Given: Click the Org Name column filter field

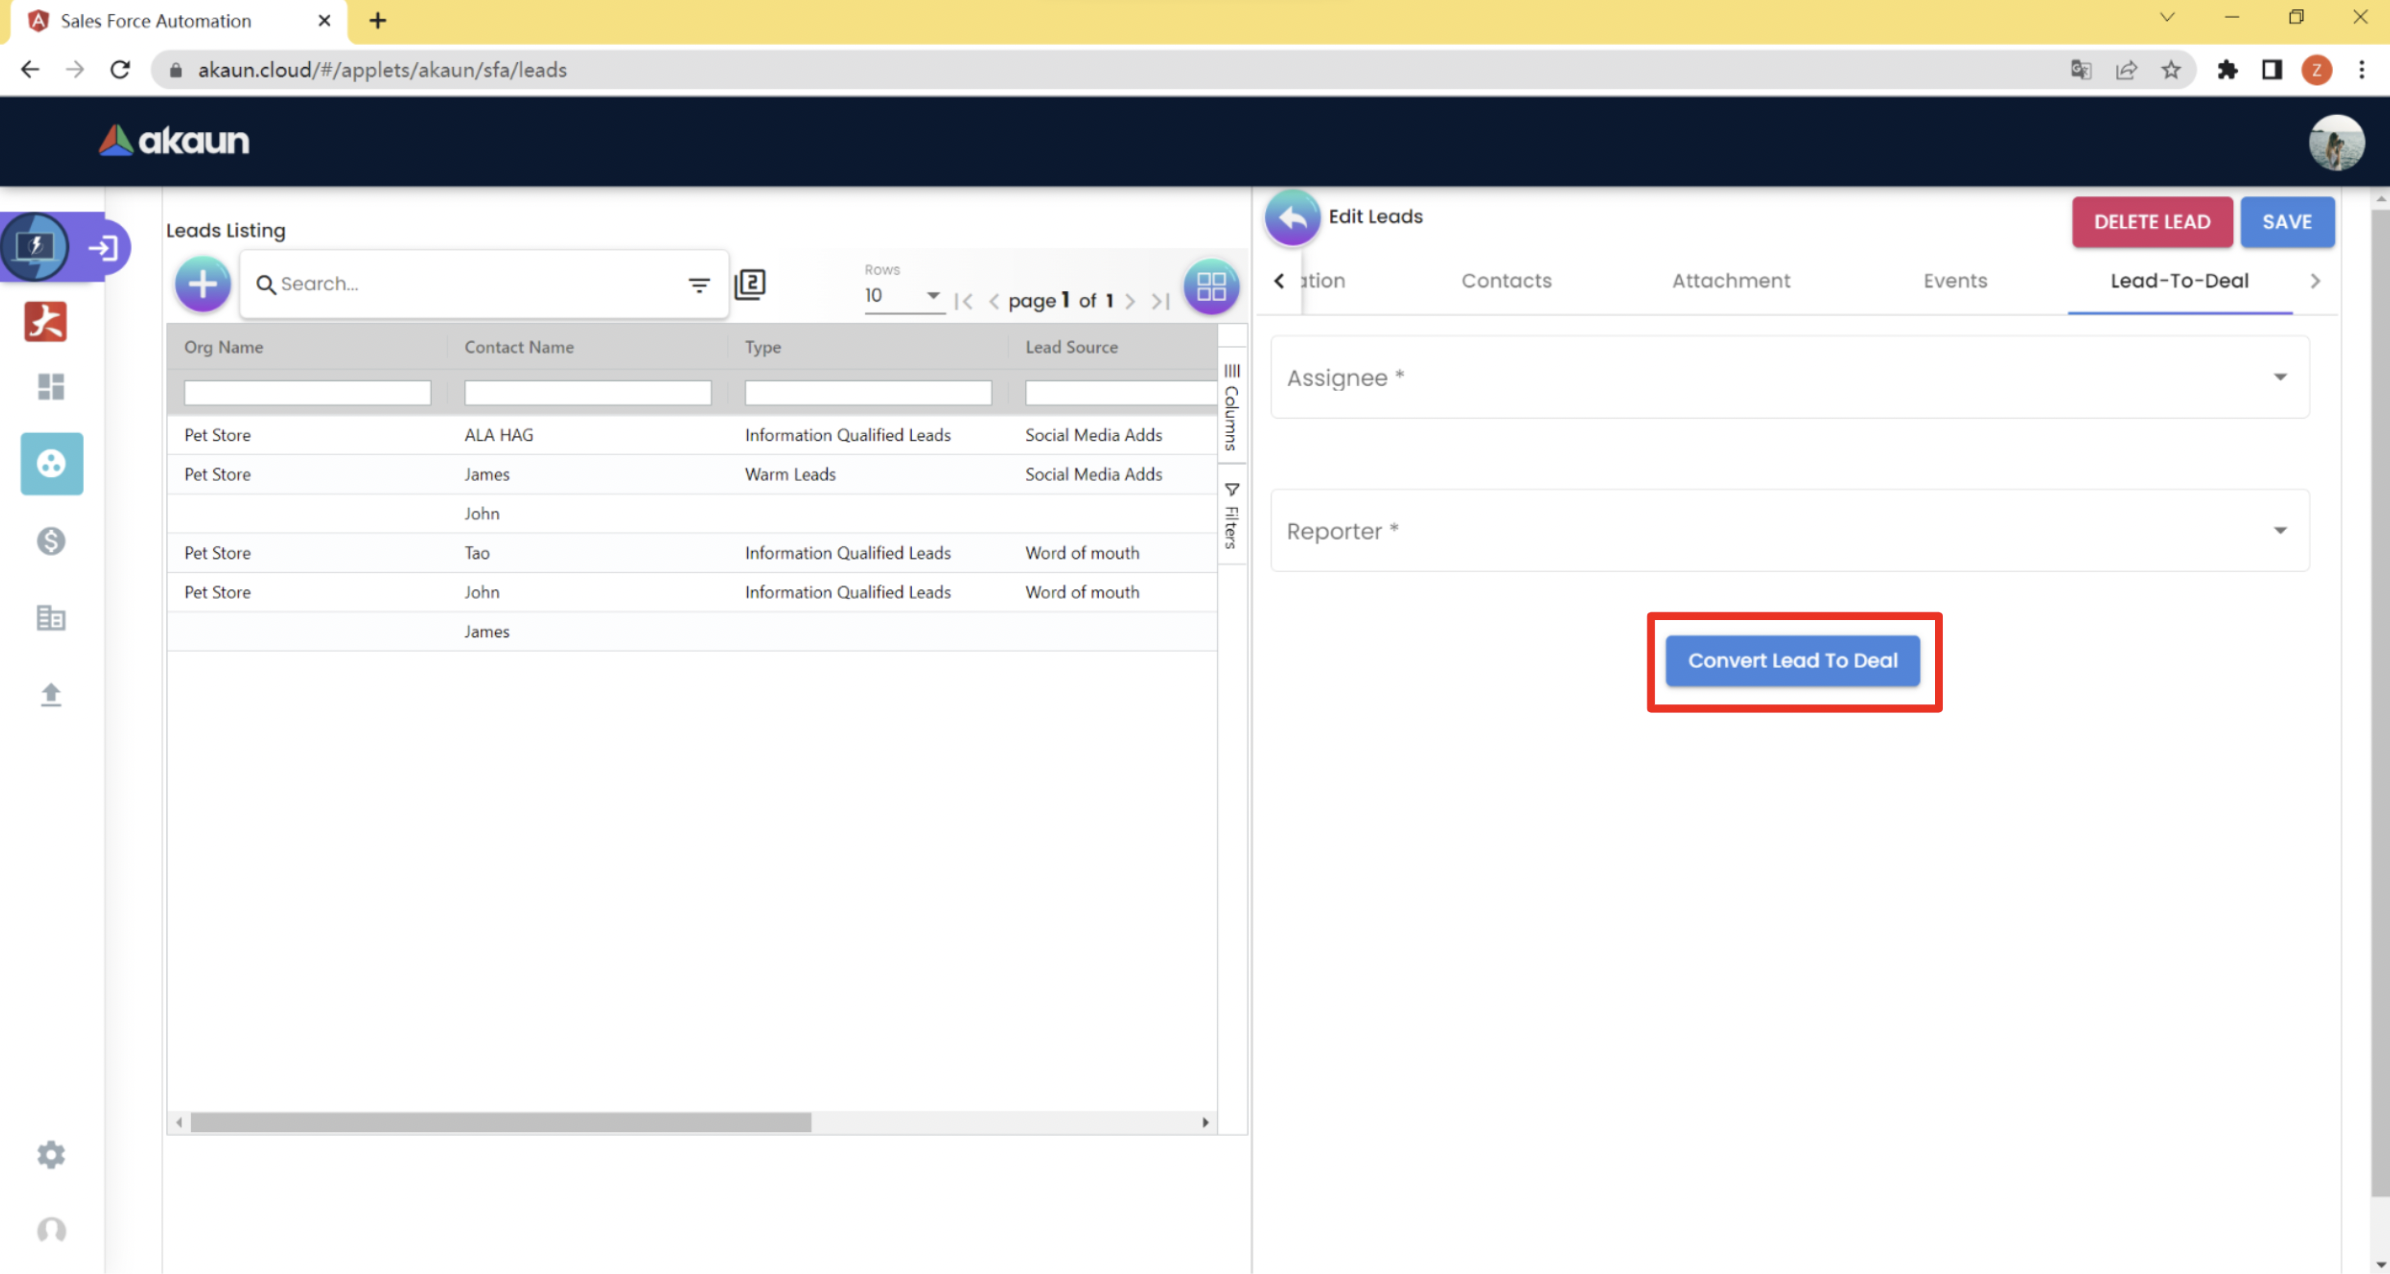Looking at the screenshot, I should (x=307, y=393).
